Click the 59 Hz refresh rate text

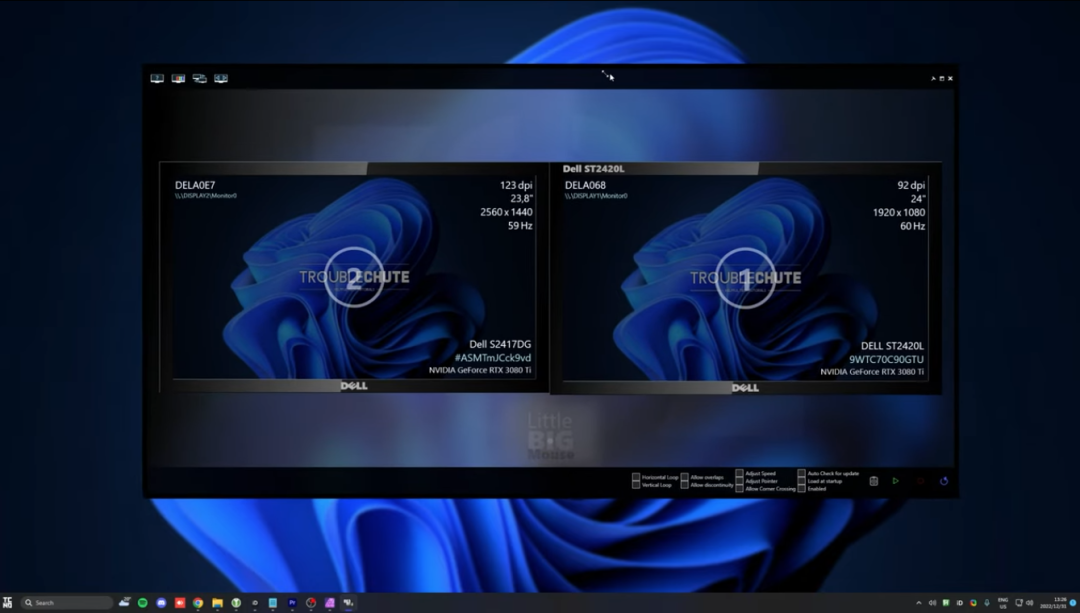pos(520,226)
